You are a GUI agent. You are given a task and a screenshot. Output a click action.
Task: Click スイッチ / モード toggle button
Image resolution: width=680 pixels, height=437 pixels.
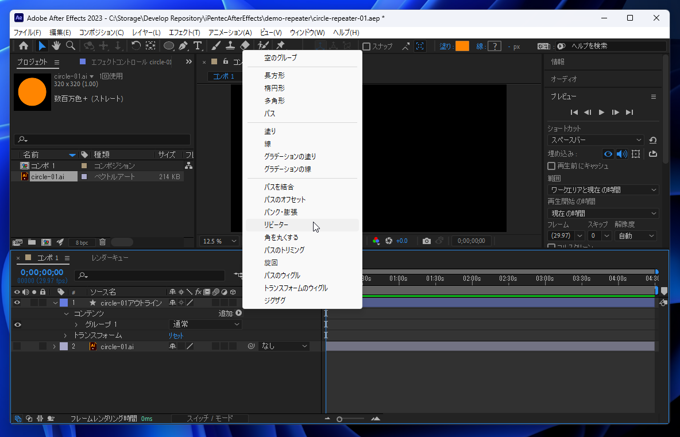(x=209, y=418)
